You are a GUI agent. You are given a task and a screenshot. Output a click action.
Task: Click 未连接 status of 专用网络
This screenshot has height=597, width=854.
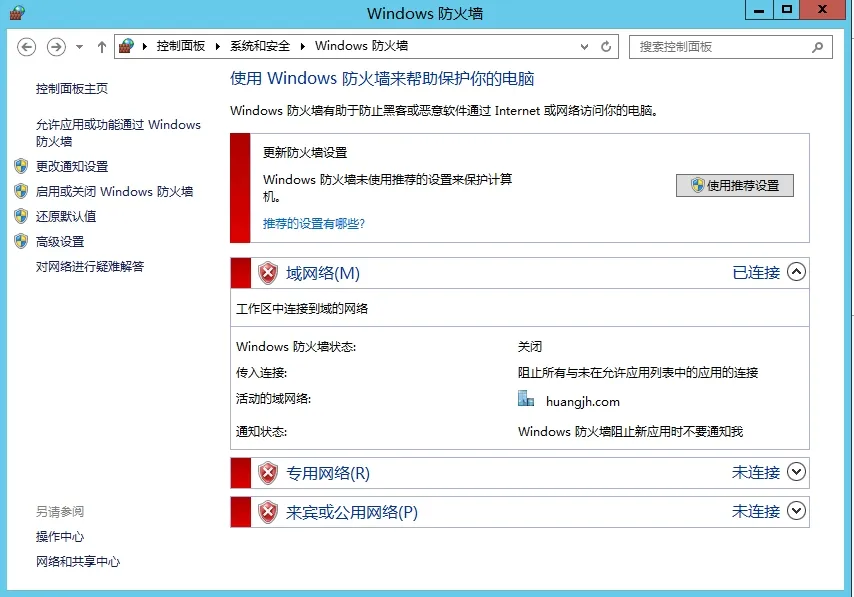click(x=756, y=472)
